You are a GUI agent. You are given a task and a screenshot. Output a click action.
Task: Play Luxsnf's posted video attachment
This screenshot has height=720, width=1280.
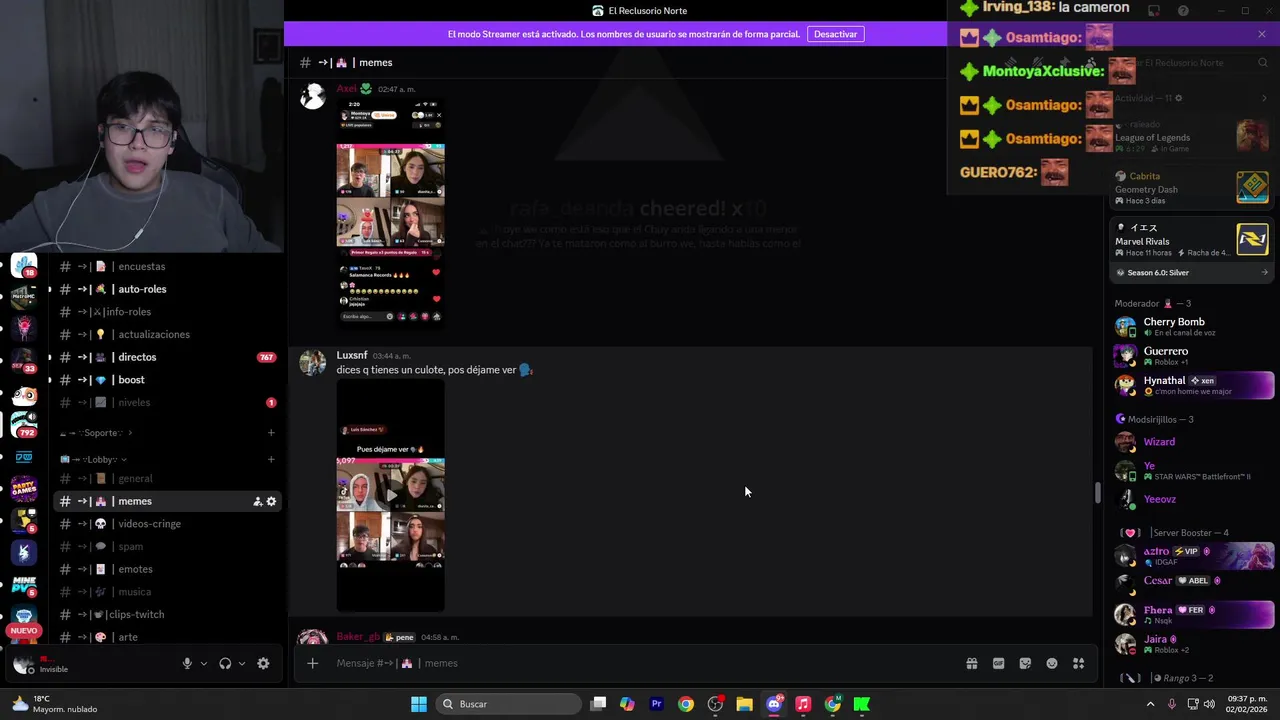tap(391, 496)
